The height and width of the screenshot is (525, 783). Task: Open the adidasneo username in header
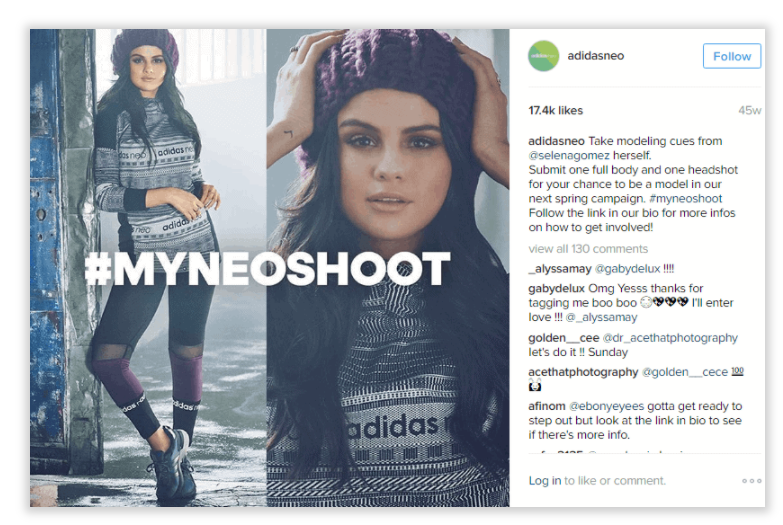pos(595,55)
